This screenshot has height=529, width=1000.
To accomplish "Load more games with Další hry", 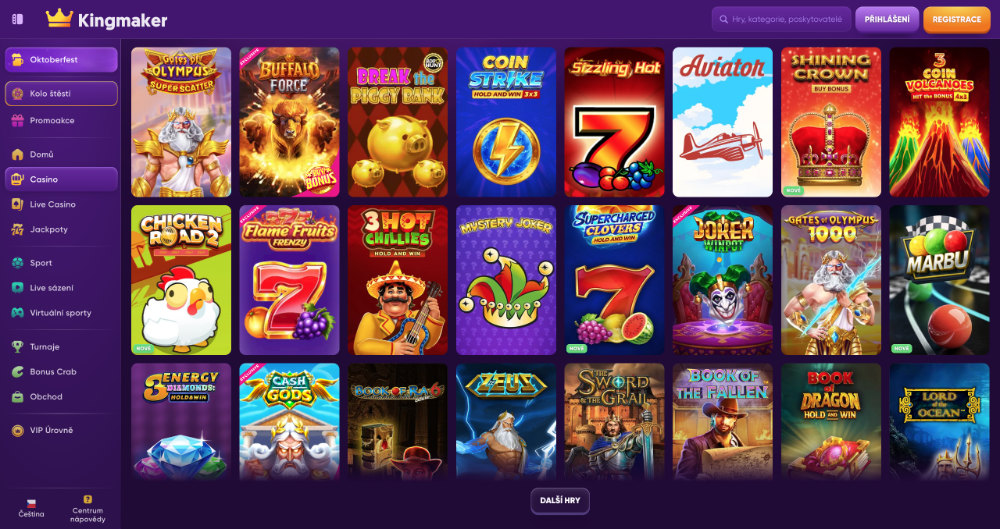I will 560,501.
